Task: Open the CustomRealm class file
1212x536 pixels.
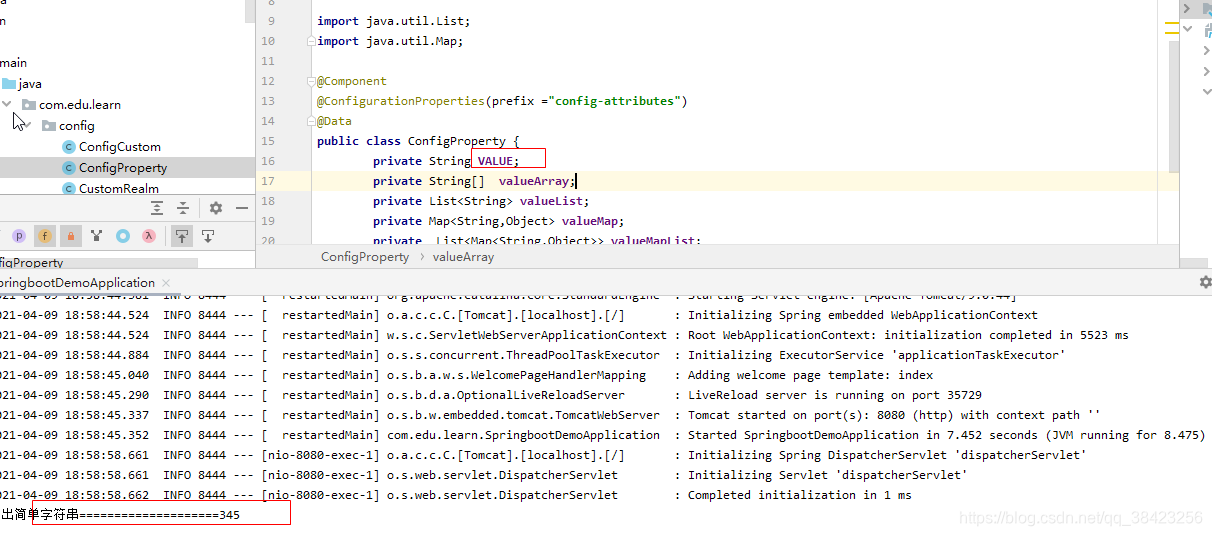Action: pyautogui.click(x=119, y=188)
